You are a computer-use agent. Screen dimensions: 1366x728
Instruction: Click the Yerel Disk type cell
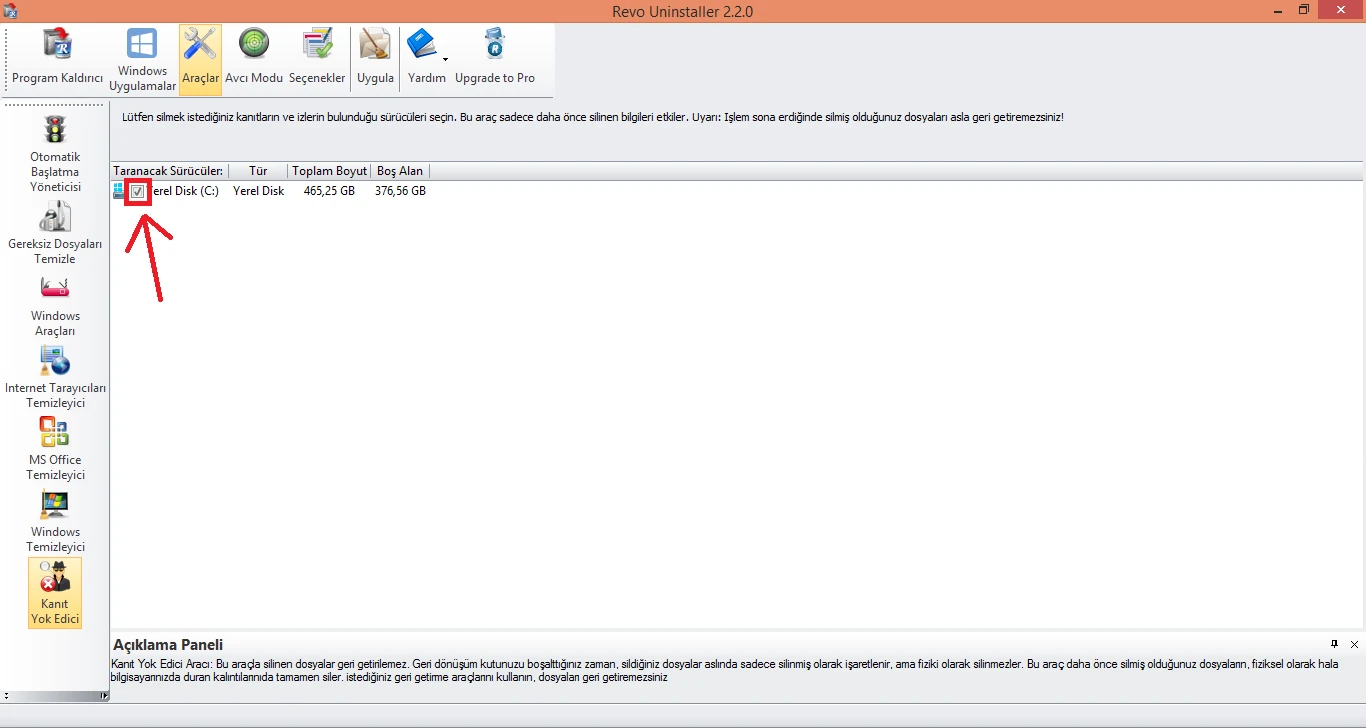coord(258,191)
